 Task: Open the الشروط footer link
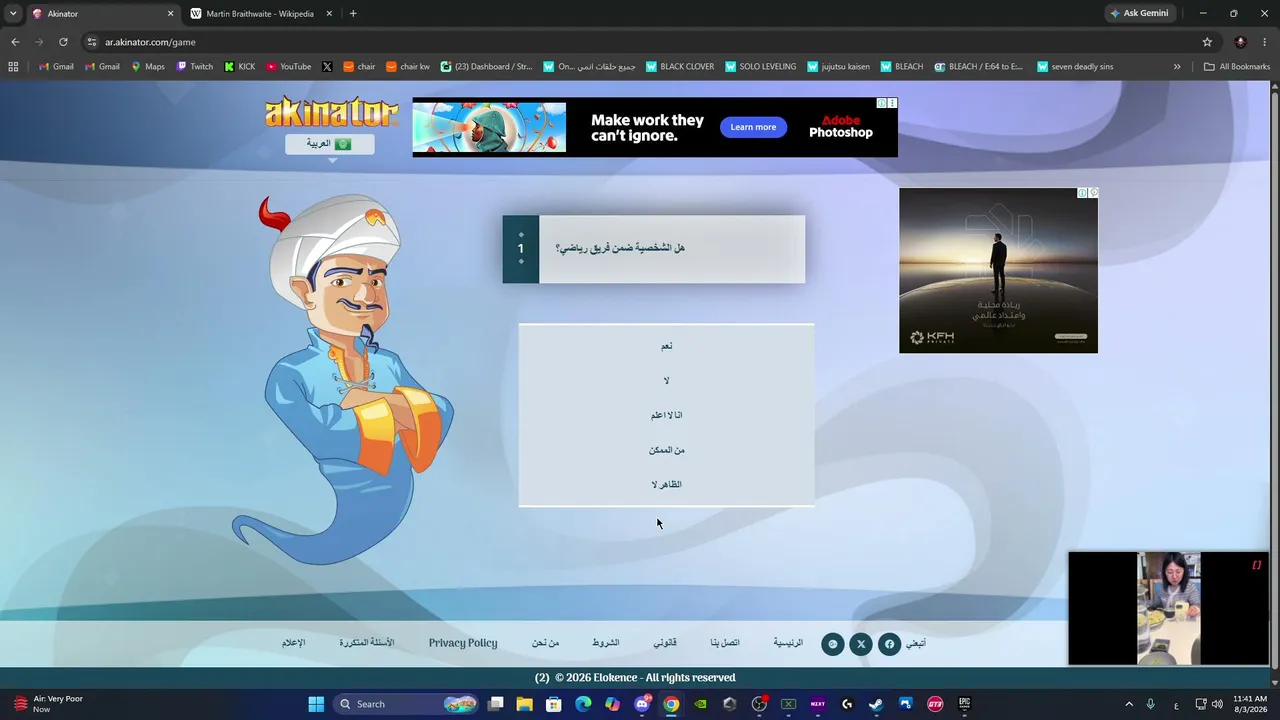point(605,643)
